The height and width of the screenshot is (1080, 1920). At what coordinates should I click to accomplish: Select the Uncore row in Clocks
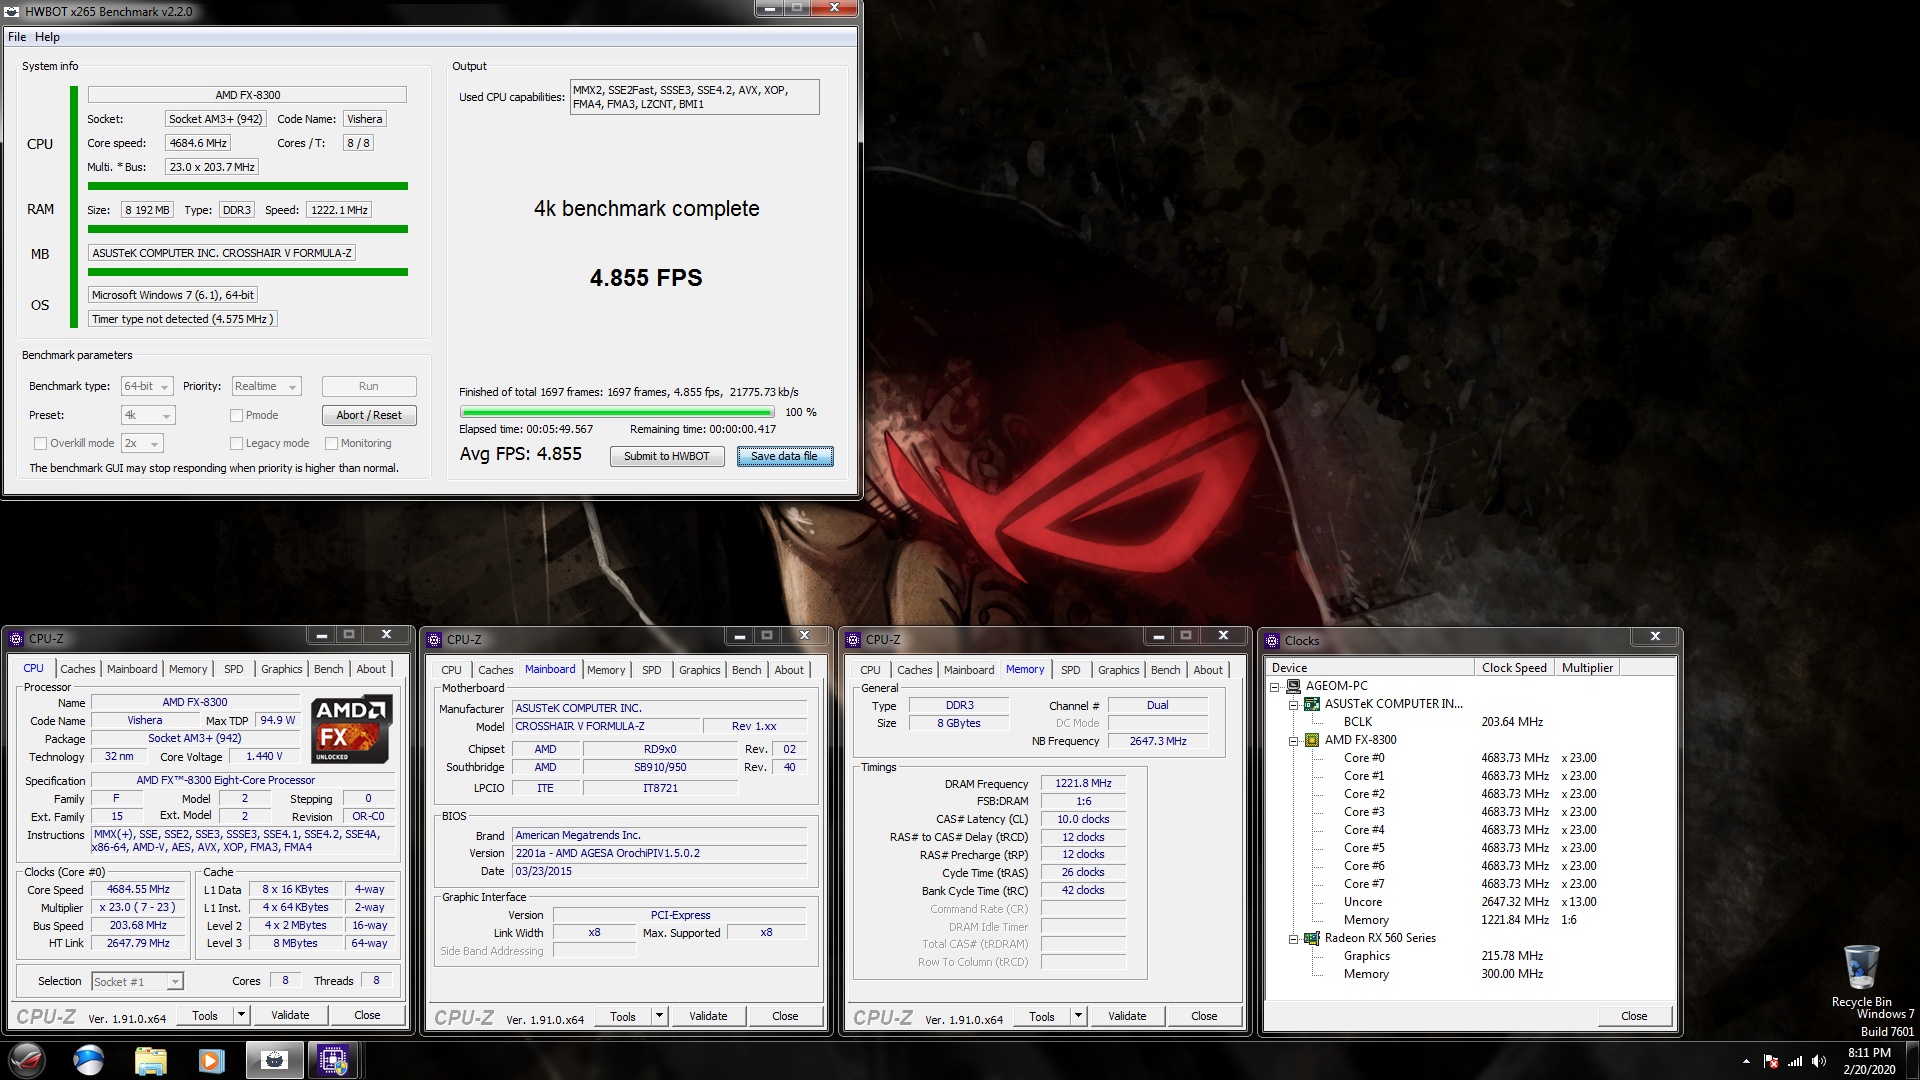pyautogui.click(x=1470, y=902)
